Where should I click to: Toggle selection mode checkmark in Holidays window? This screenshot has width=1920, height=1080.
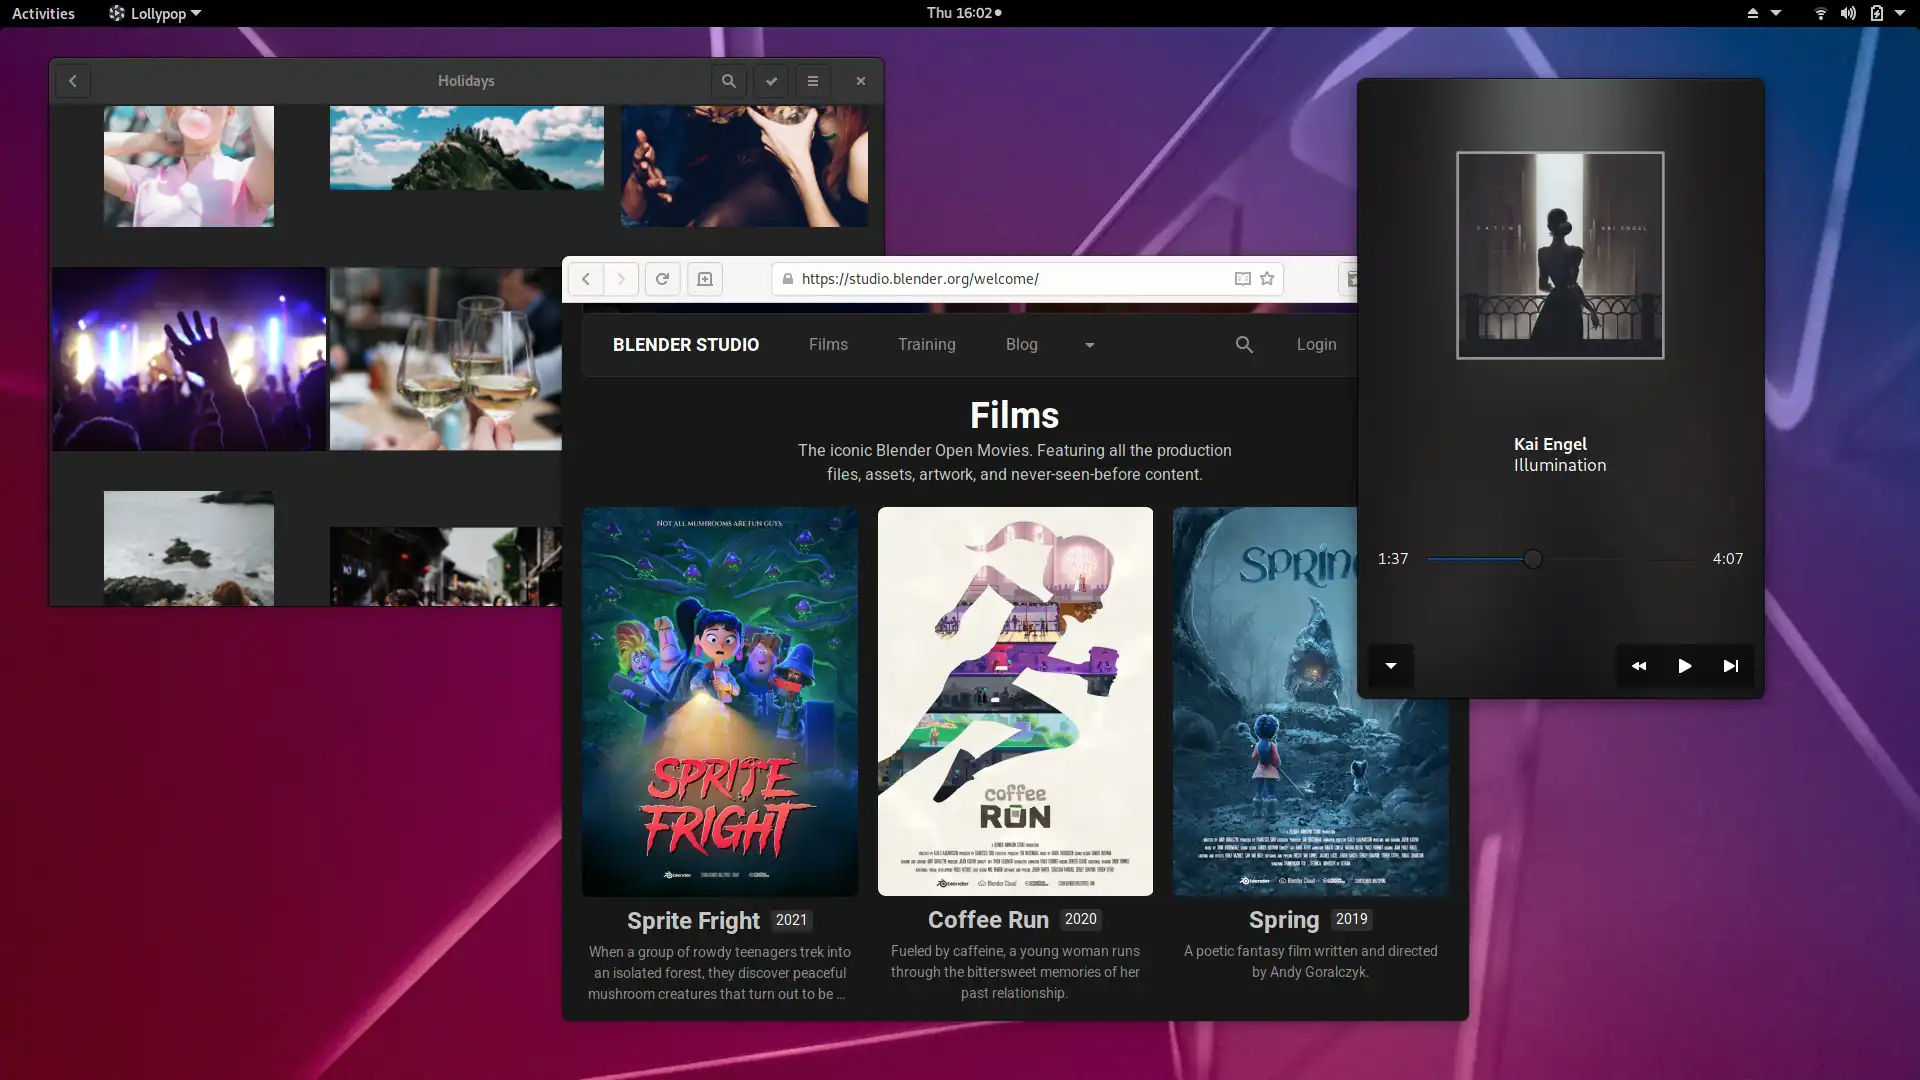point(771,81)
